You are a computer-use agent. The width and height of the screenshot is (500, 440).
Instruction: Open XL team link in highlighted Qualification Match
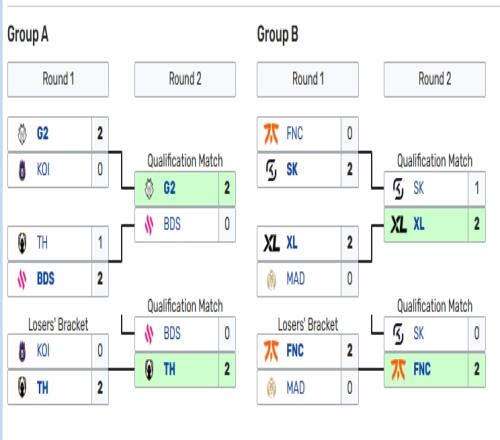click(419, 224)
